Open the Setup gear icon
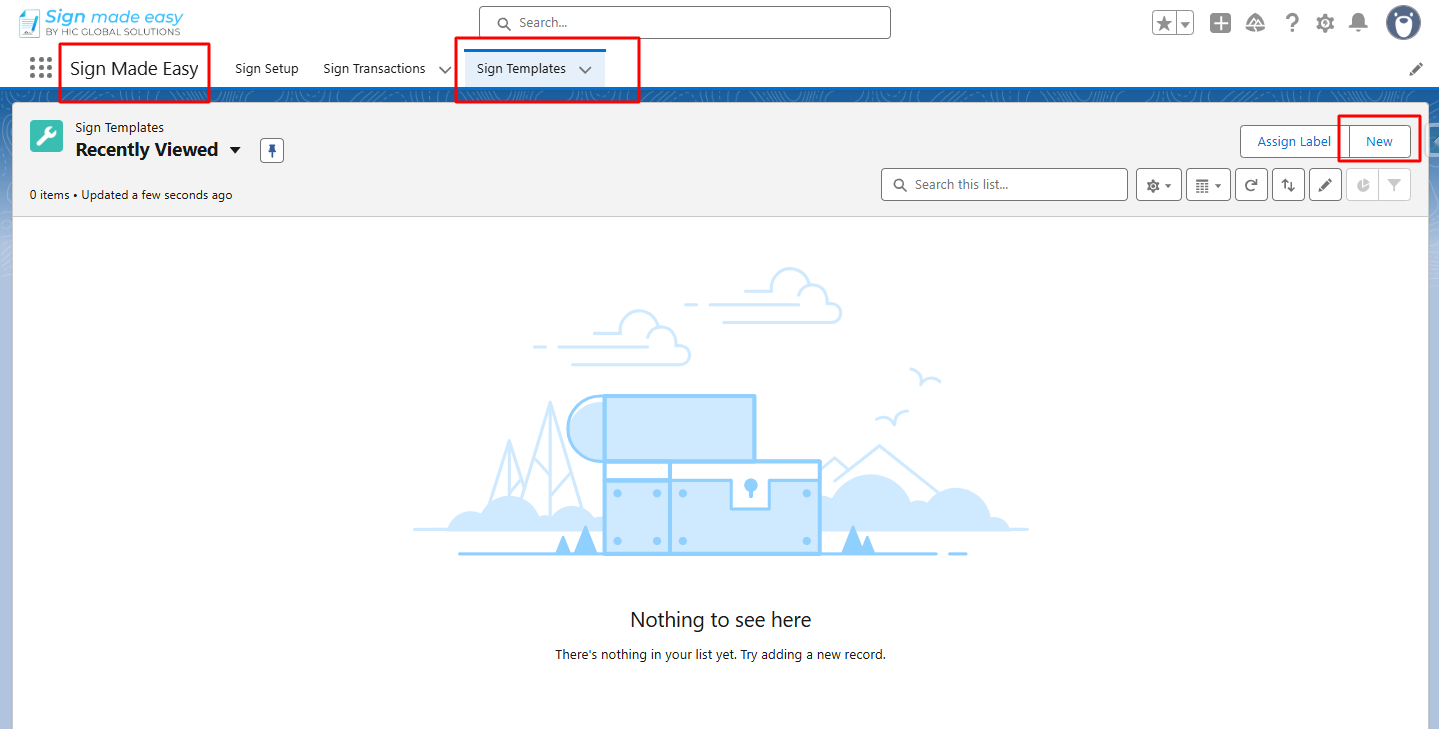This screenshot has width=1439, height=729. tap(1325, 23)
